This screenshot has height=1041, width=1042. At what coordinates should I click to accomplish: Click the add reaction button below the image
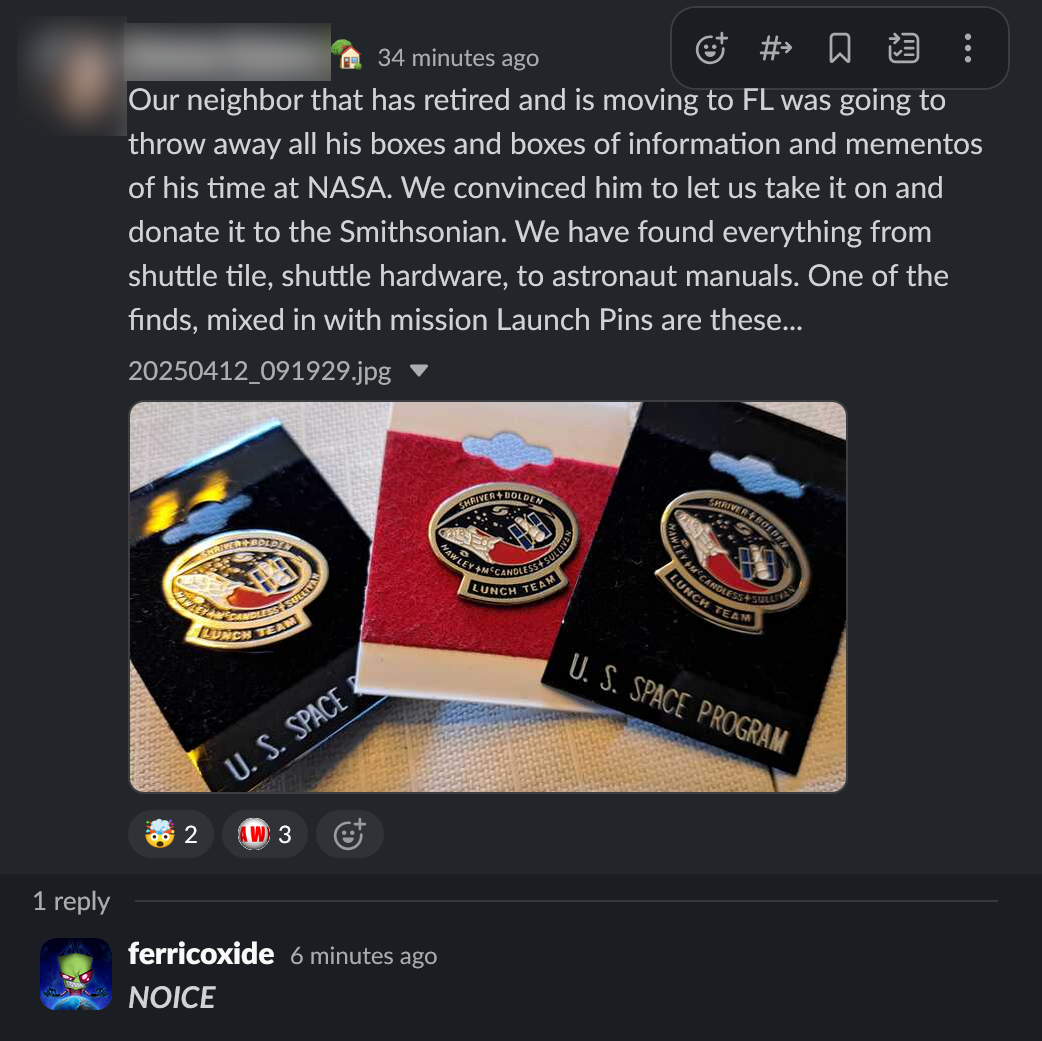350,834
